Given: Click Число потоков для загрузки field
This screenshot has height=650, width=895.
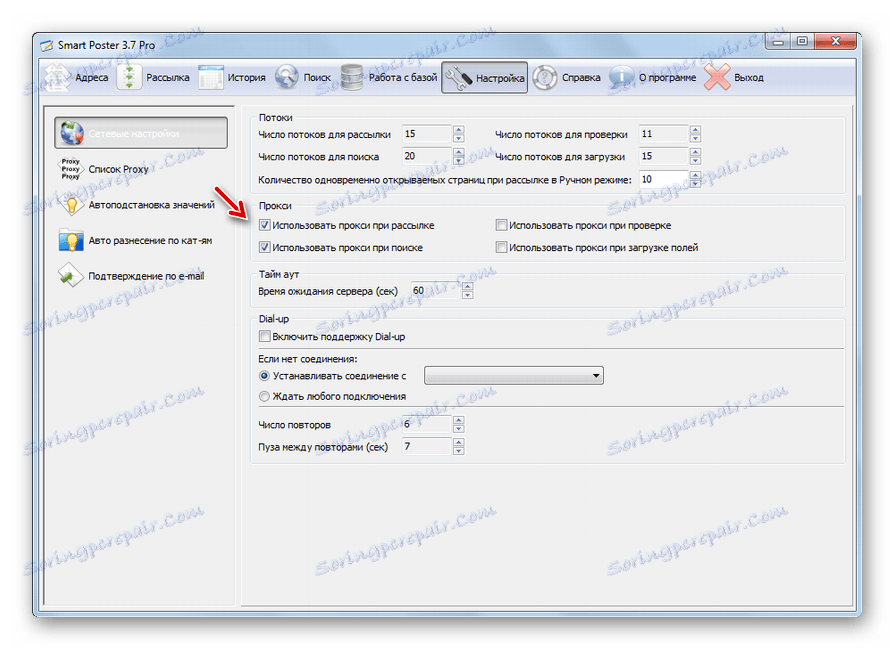Looking at the screenshot, I should pos(664,156).
